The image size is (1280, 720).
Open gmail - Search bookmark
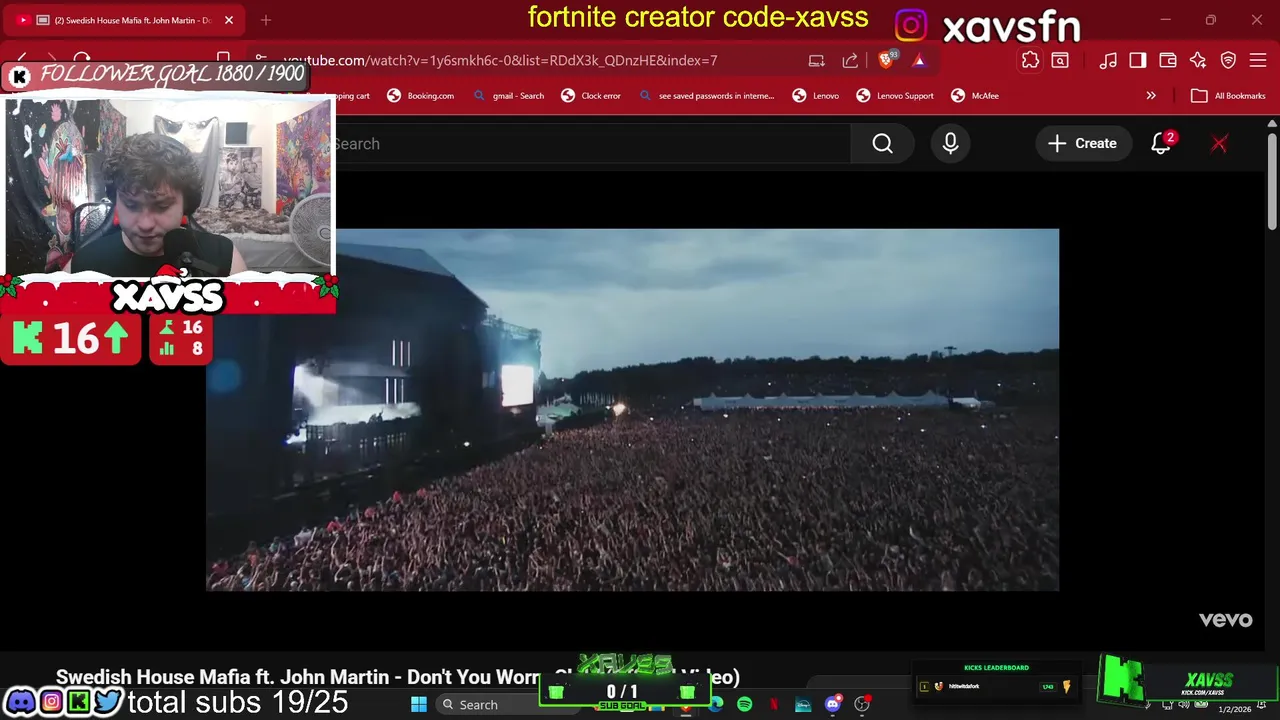coord(509,96)
